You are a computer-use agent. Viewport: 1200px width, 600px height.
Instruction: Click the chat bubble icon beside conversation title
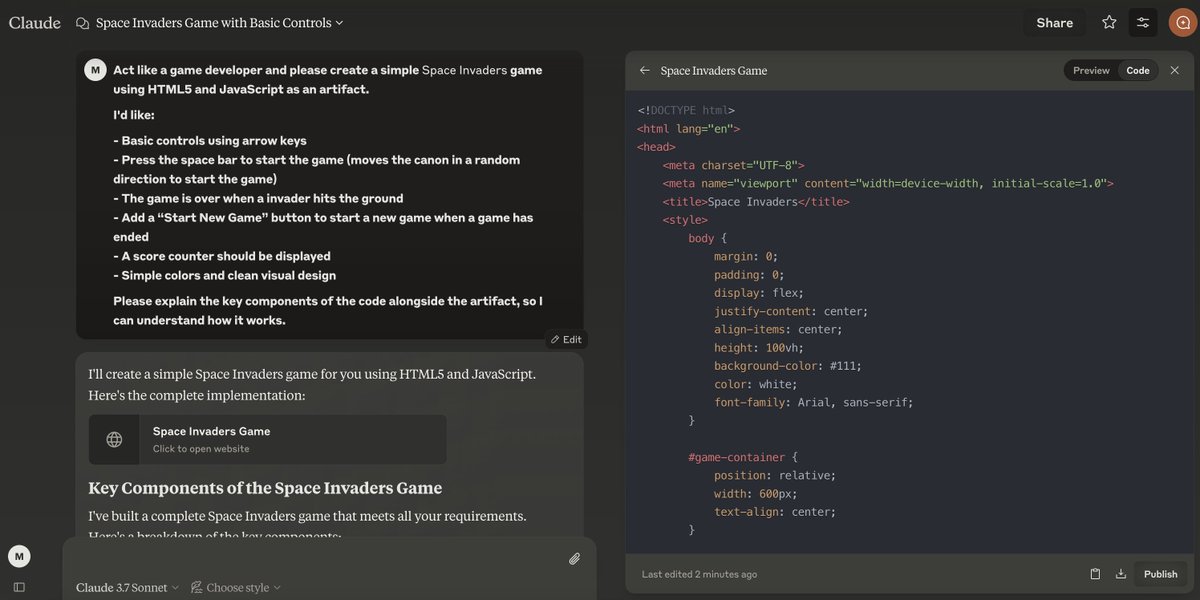click(82, 22)
